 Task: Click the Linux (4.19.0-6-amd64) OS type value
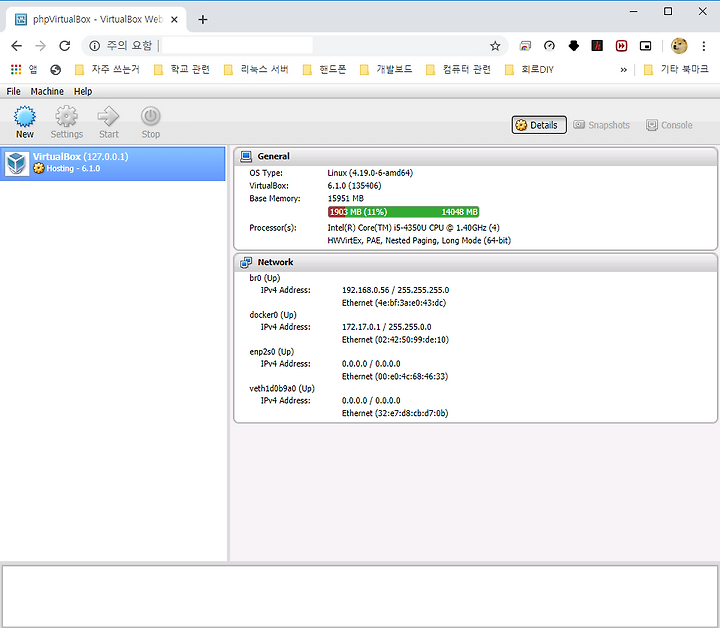[370, 173]
